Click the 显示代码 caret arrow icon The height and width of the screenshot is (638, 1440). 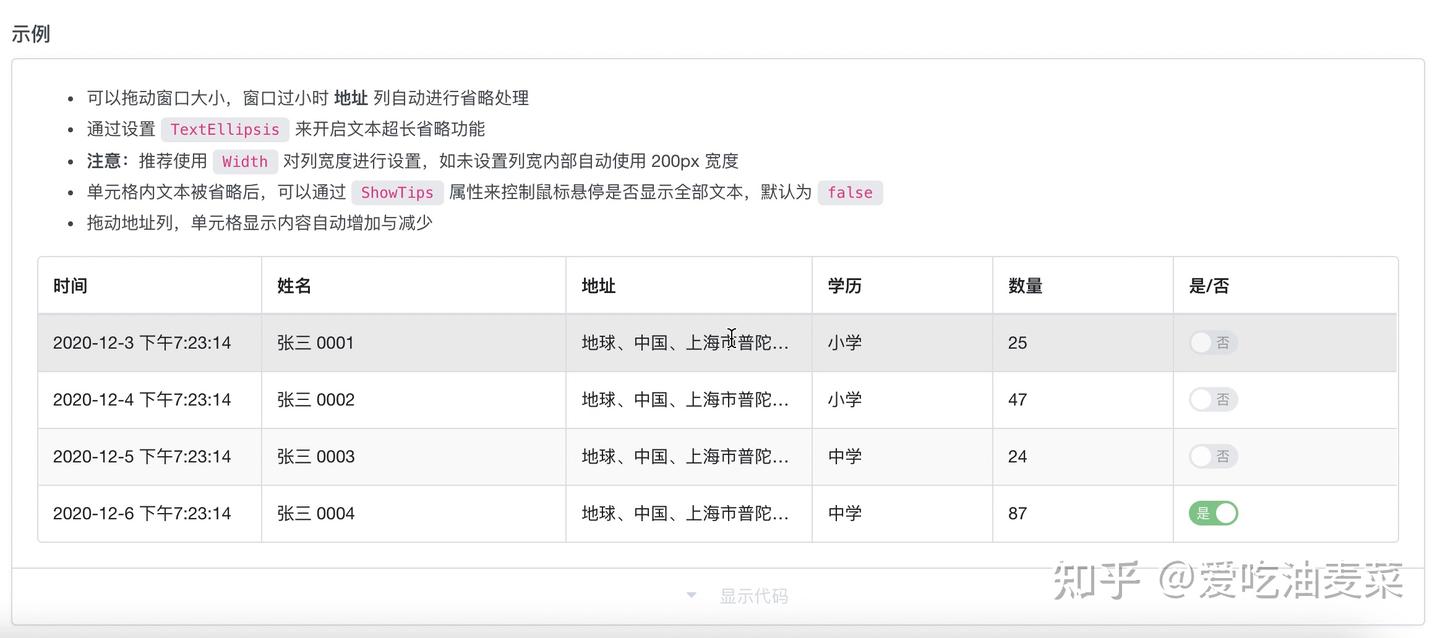(691, 596)
